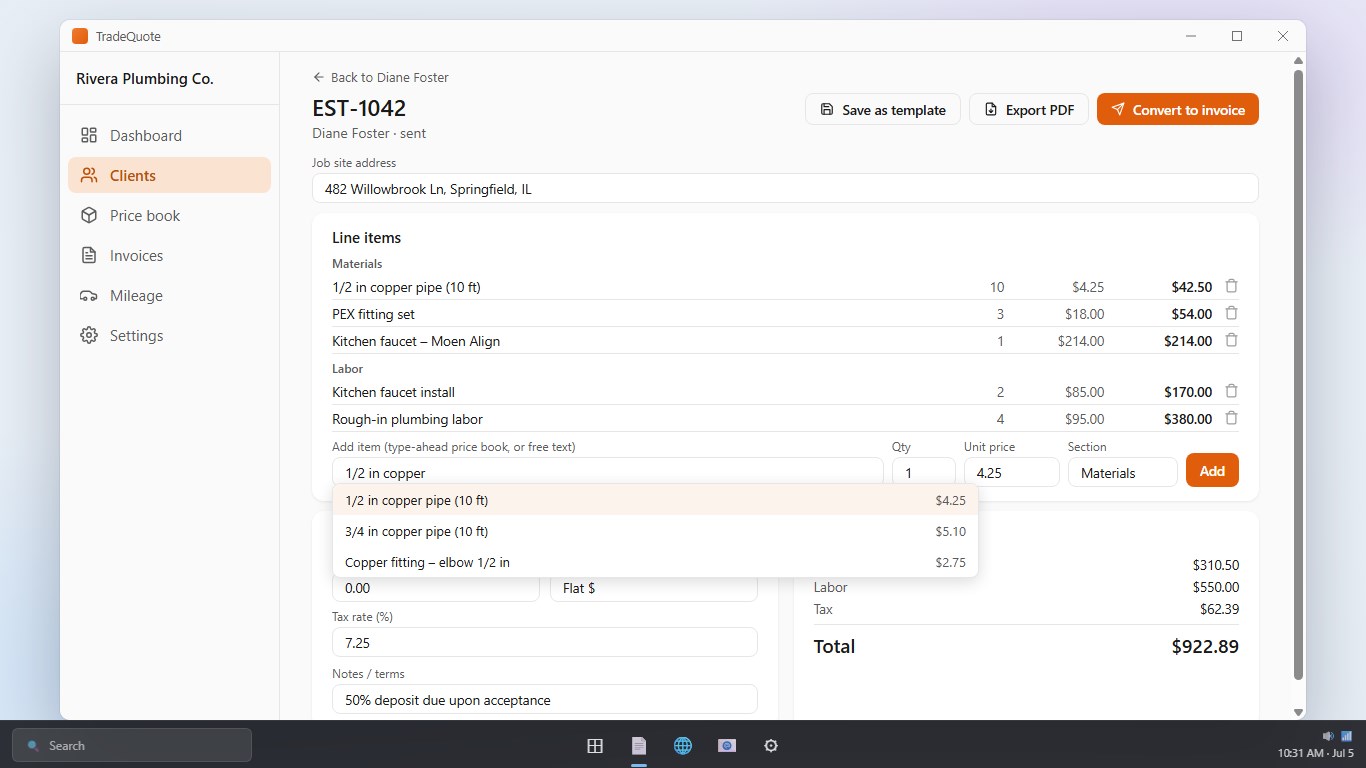Expand the Section dropdown showing Materials
The width and height of the screenshot is (1366, 768).
pos(1122,472)
